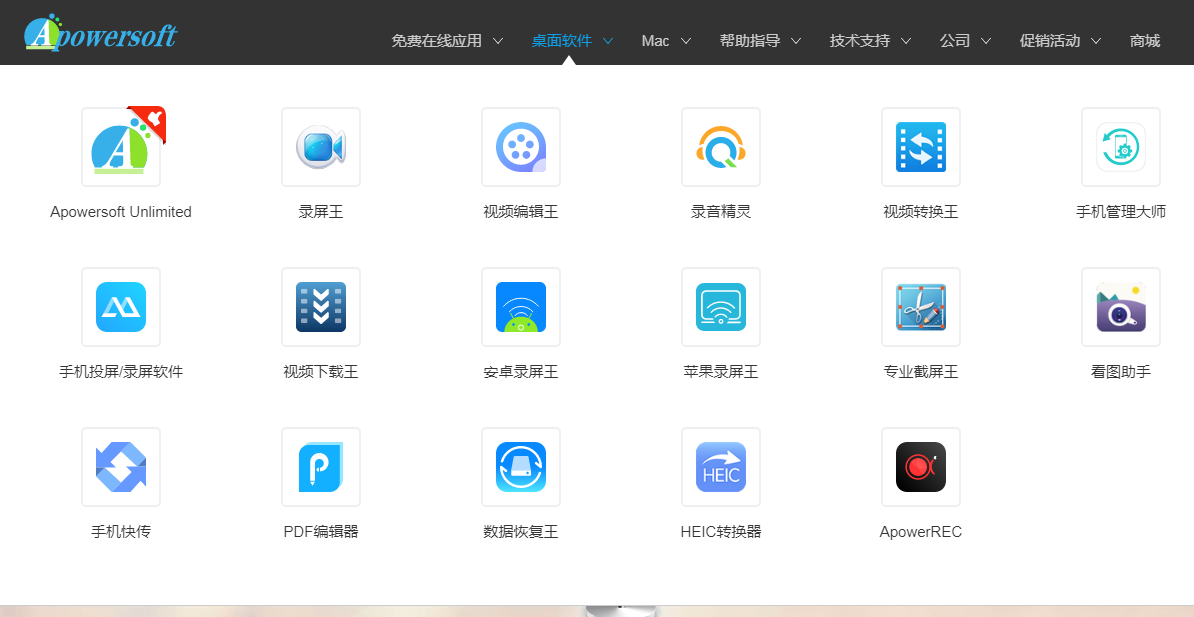Click the 视频转换王 label

click(x=921, y=212)
